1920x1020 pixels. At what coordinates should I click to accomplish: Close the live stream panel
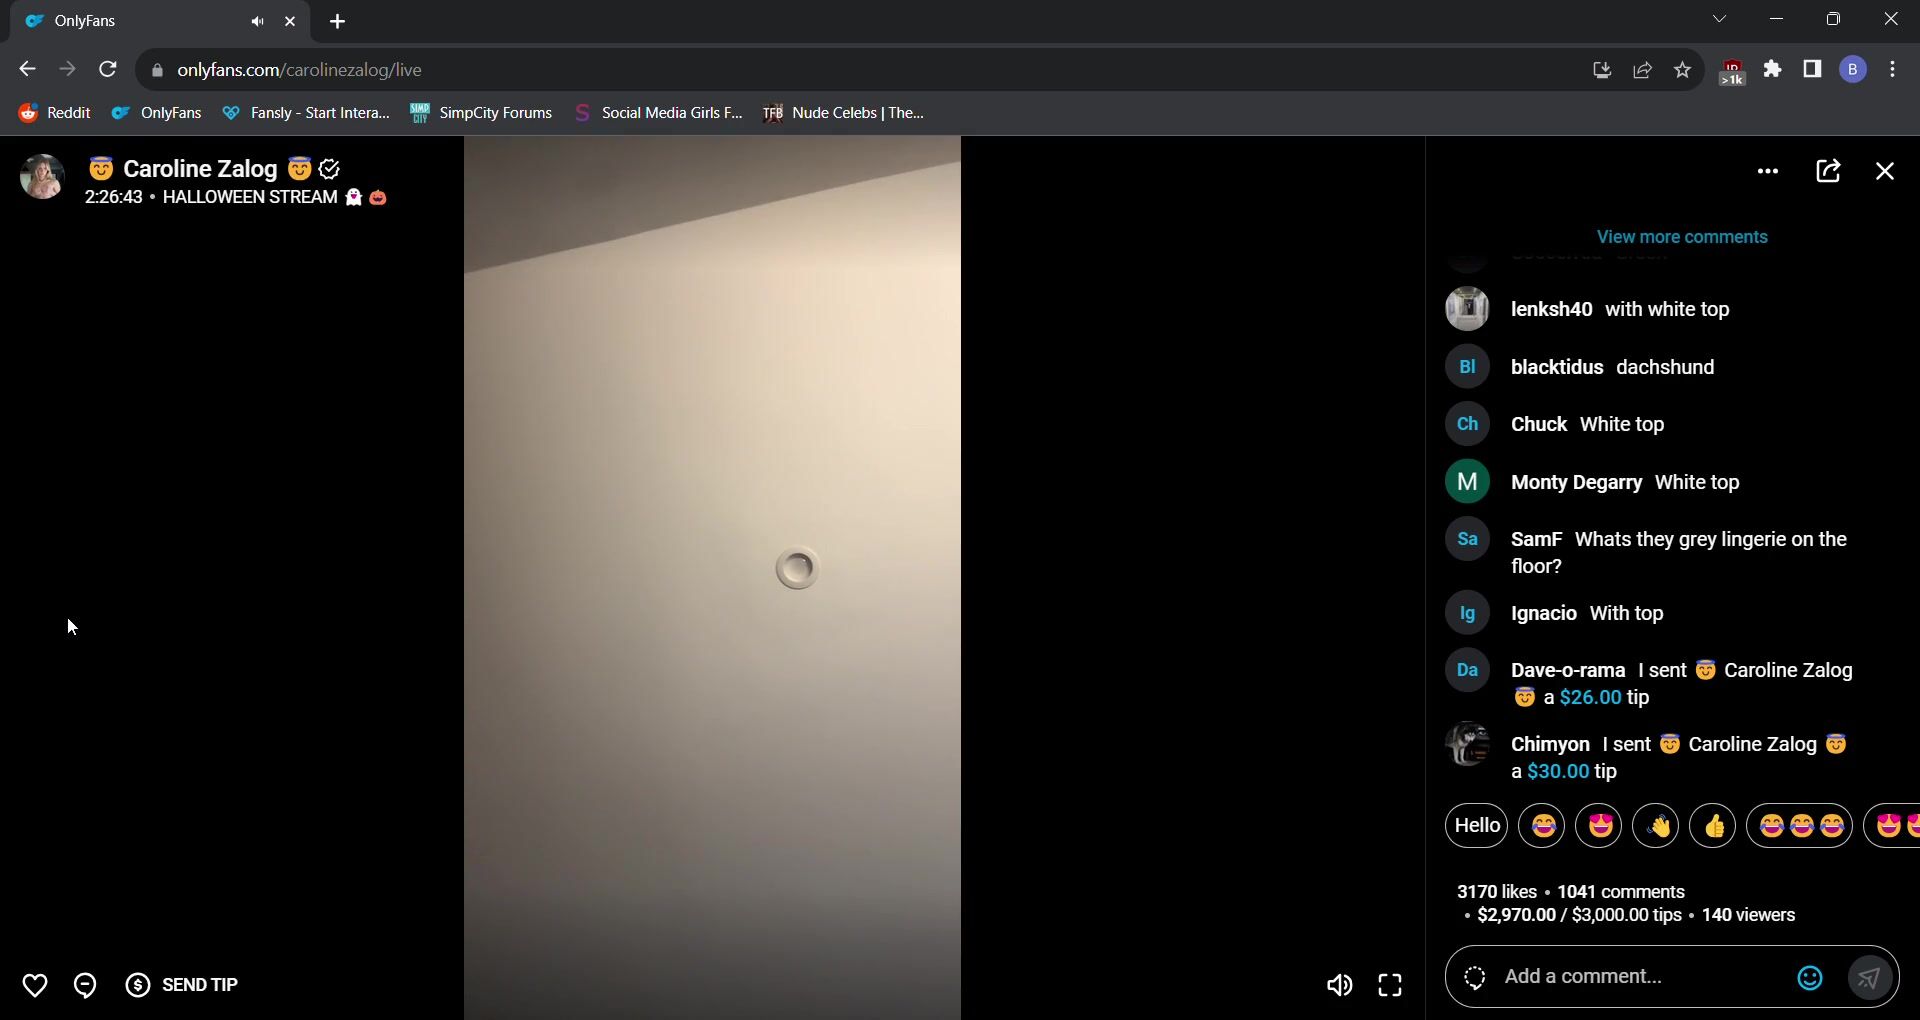pos(1885,171)
